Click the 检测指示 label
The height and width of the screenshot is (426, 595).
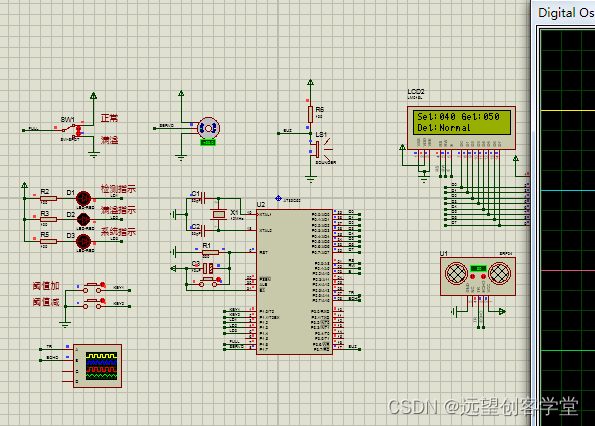coord(118,189)
